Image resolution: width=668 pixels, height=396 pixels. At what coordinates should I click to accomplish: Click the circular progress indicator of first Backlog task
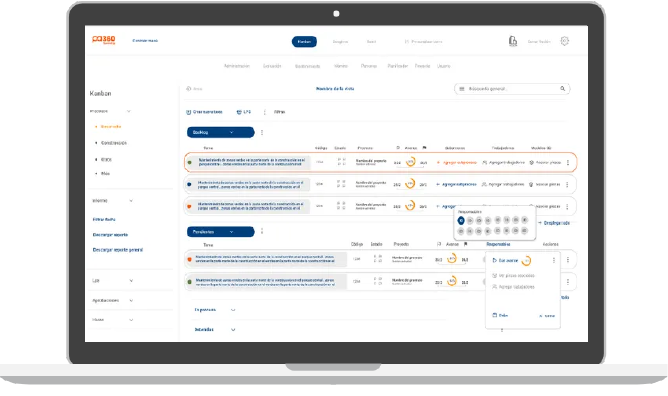411,162
